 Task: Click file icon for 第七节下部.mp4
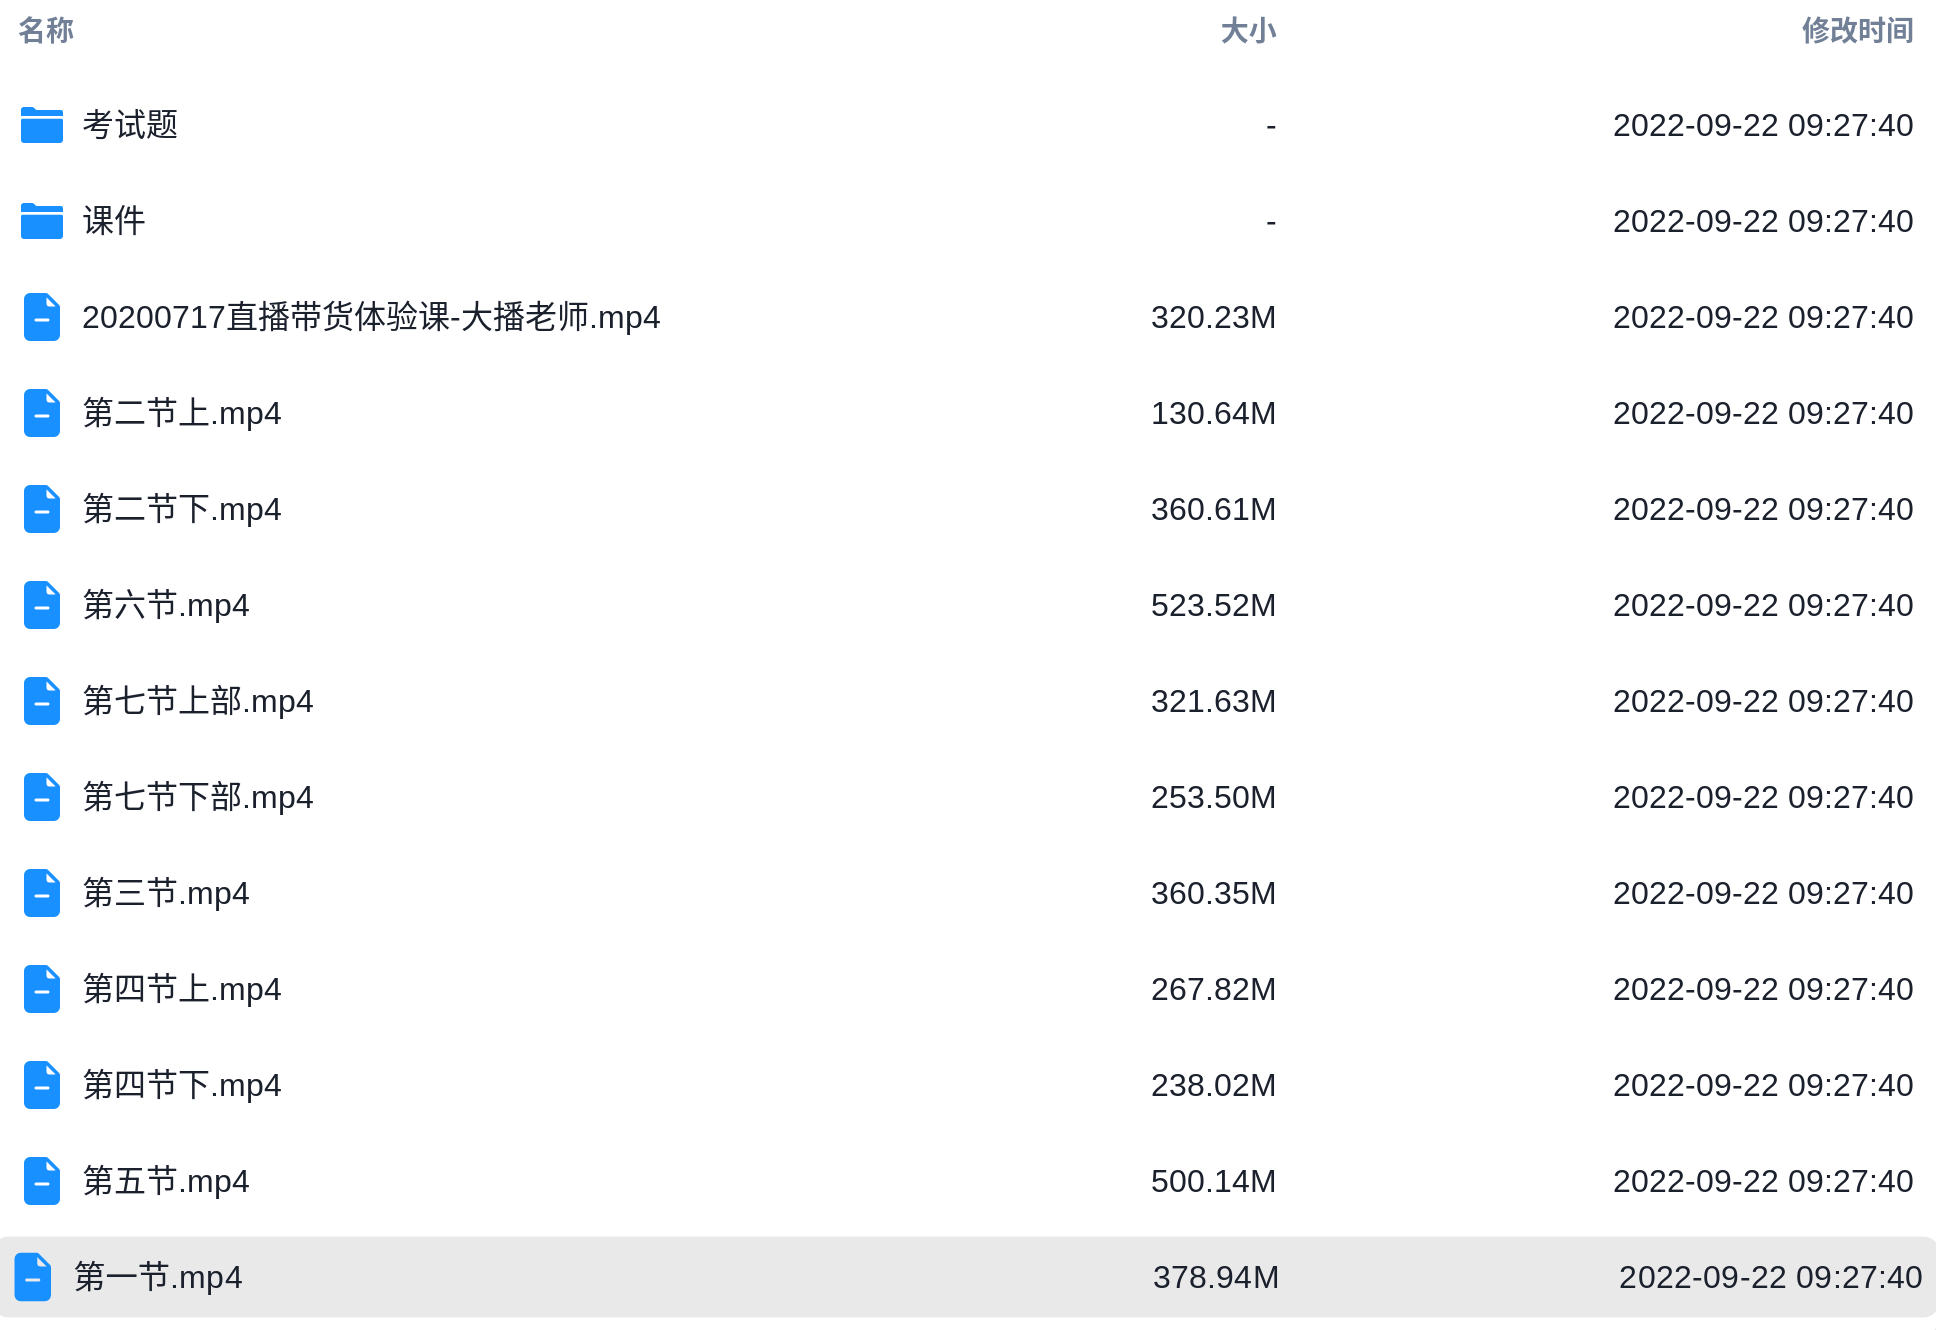tap(42, 797)
